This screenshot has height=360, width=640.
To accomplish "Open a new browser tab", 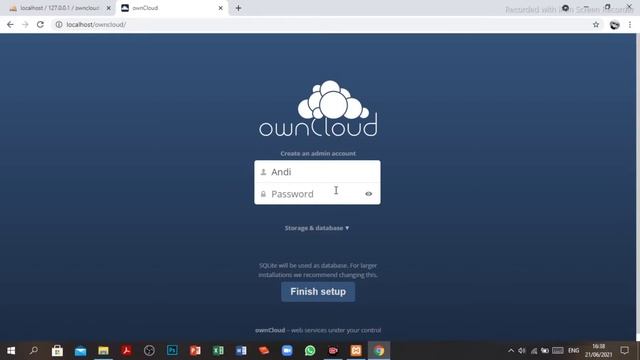I will pos(238,8).
